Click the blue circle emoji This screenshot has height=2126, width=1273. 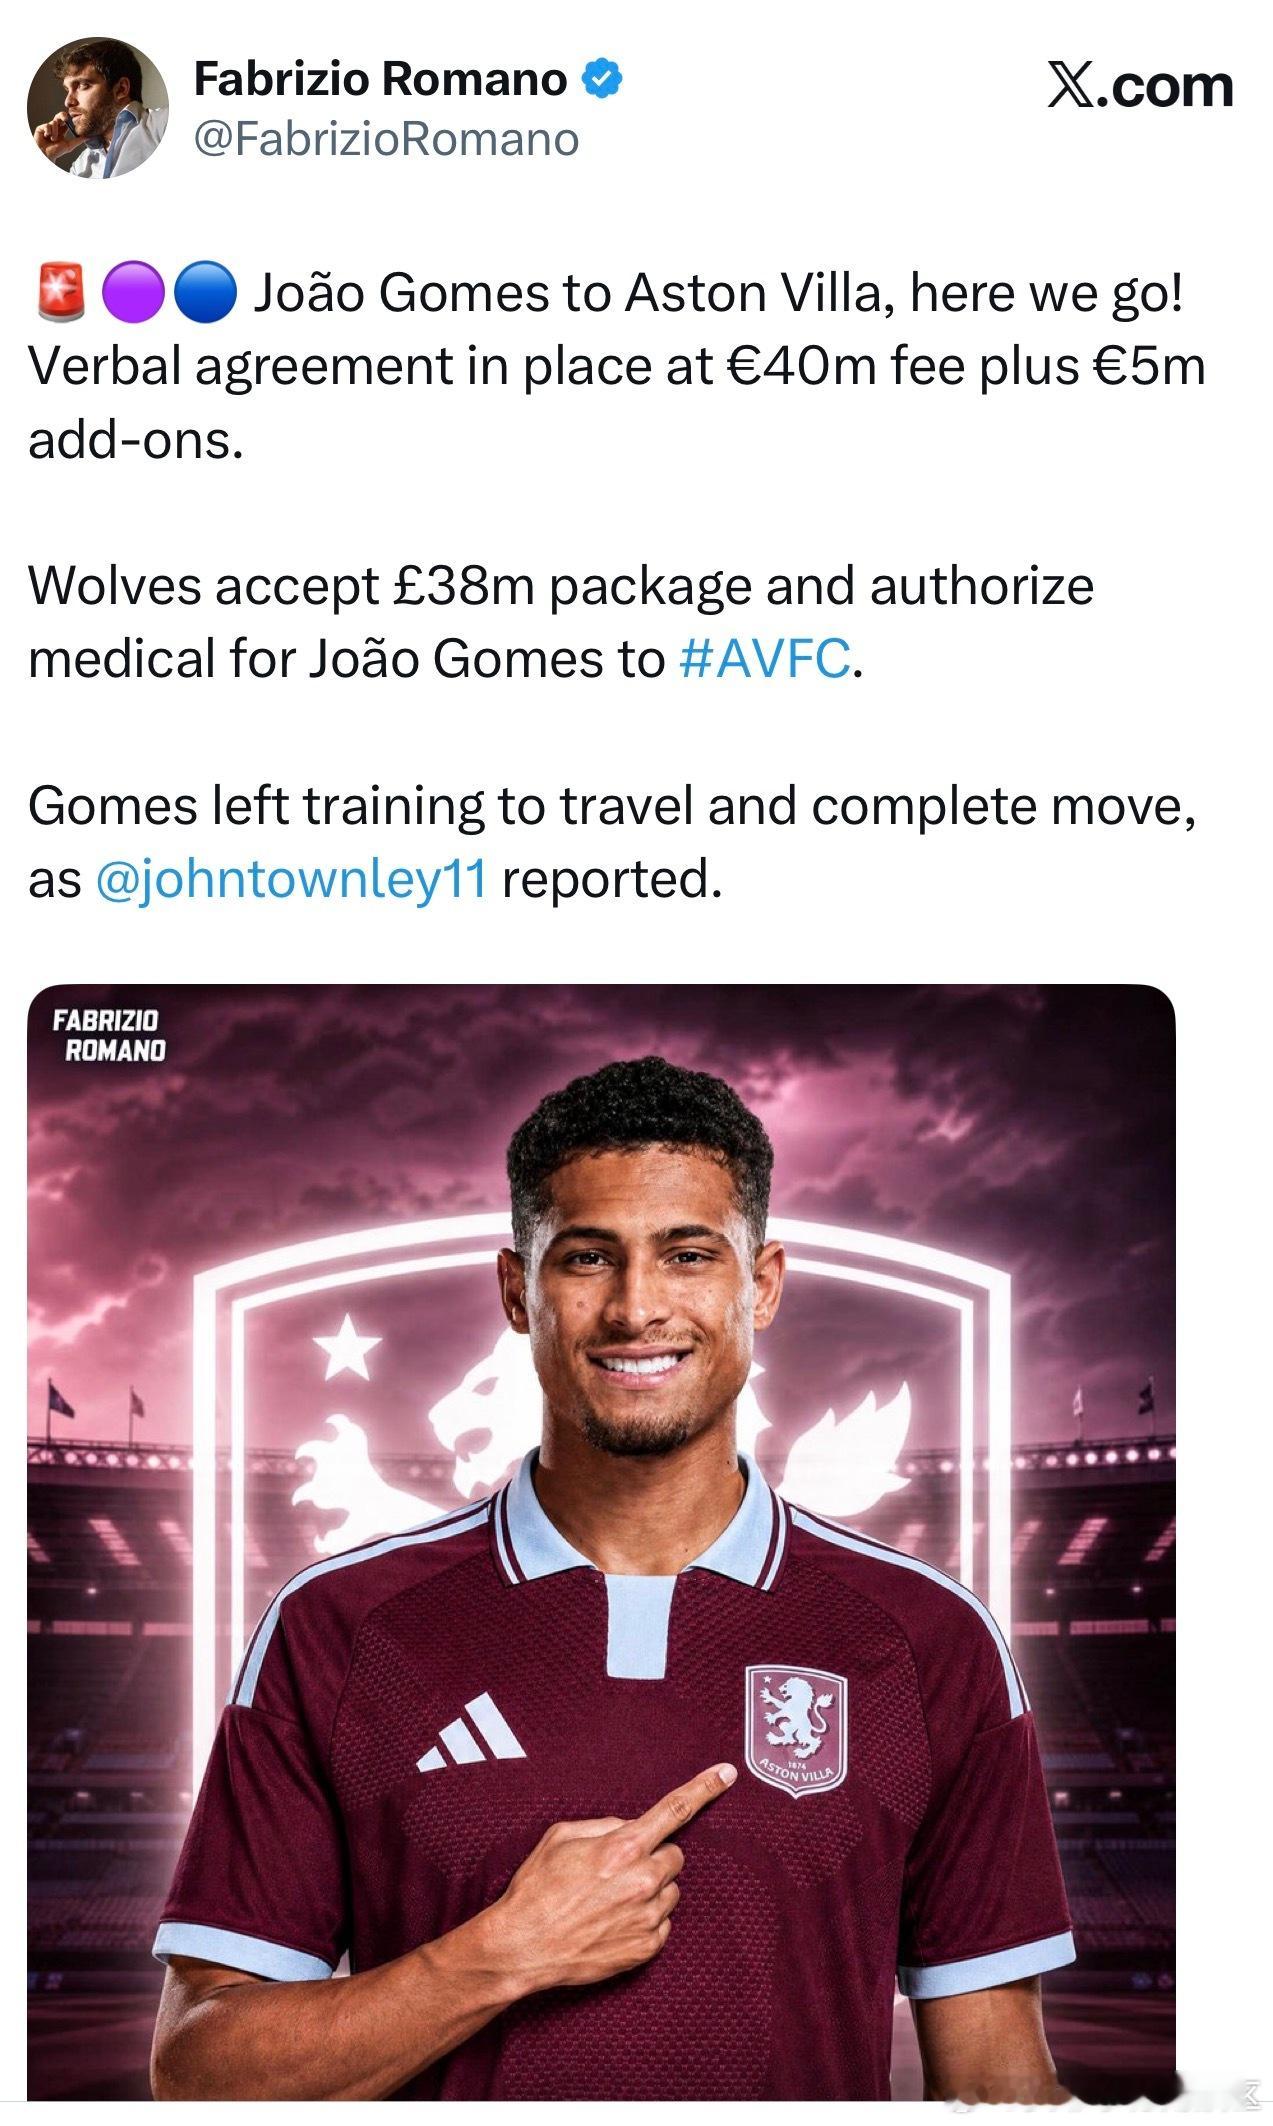(x=204, y=293)
